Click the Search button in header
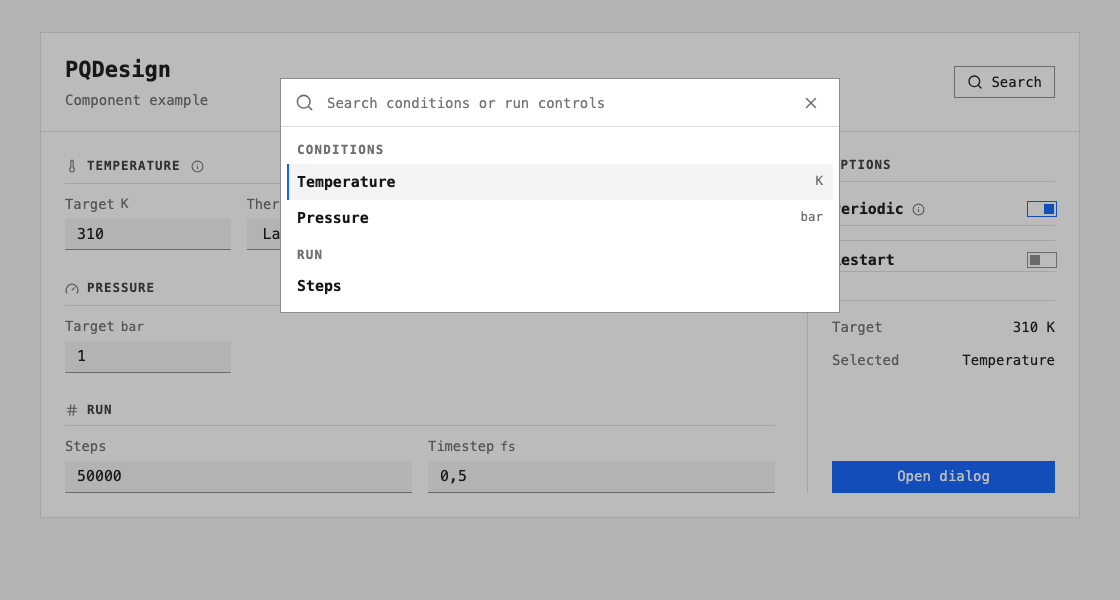This screenshot has height=600, width=1120. tap(1004, 82)
